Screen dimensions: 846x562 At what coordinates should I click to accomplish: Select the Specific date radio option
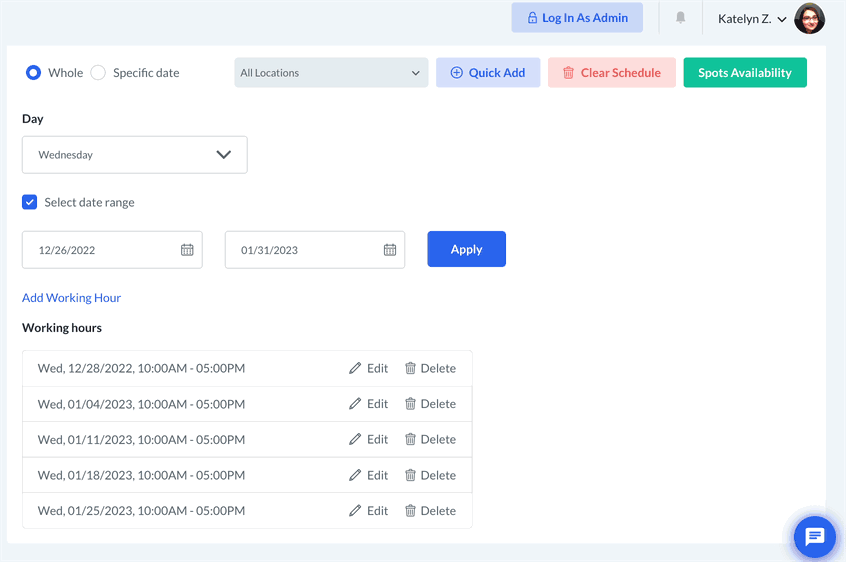(x=98, y=73)
